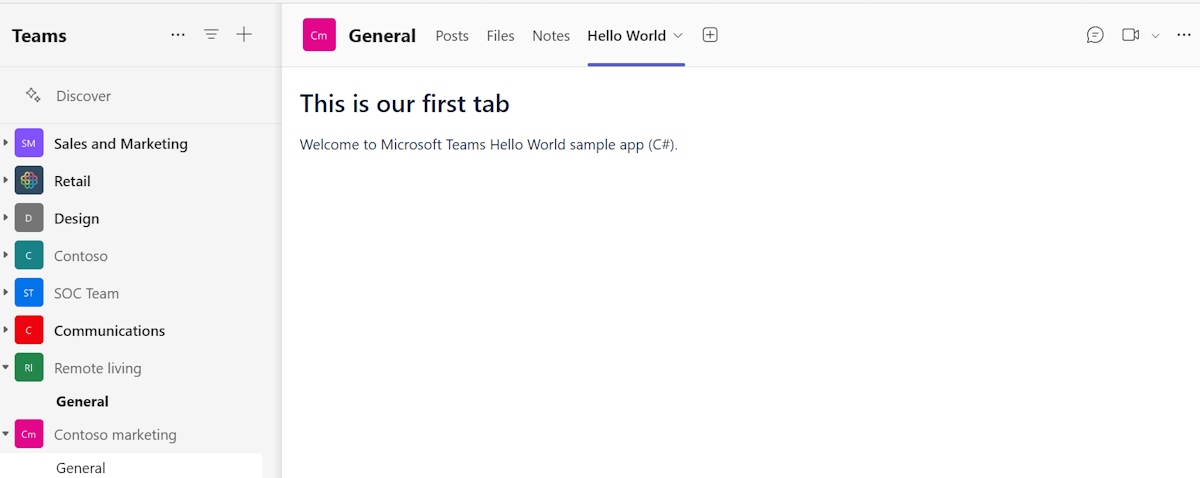The image size is (1200, 478).
Task: Click the SOC Team ST avatar
Action: 29,293
